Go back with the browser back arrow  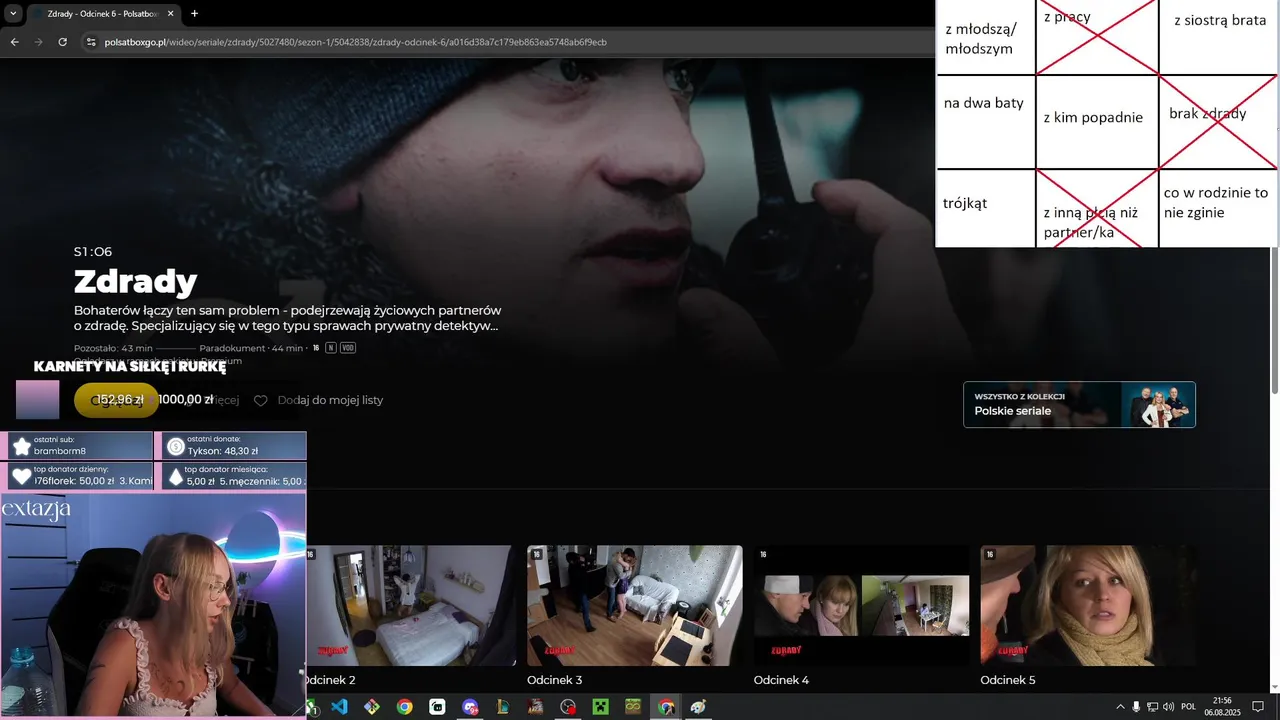tap(14, 42)
